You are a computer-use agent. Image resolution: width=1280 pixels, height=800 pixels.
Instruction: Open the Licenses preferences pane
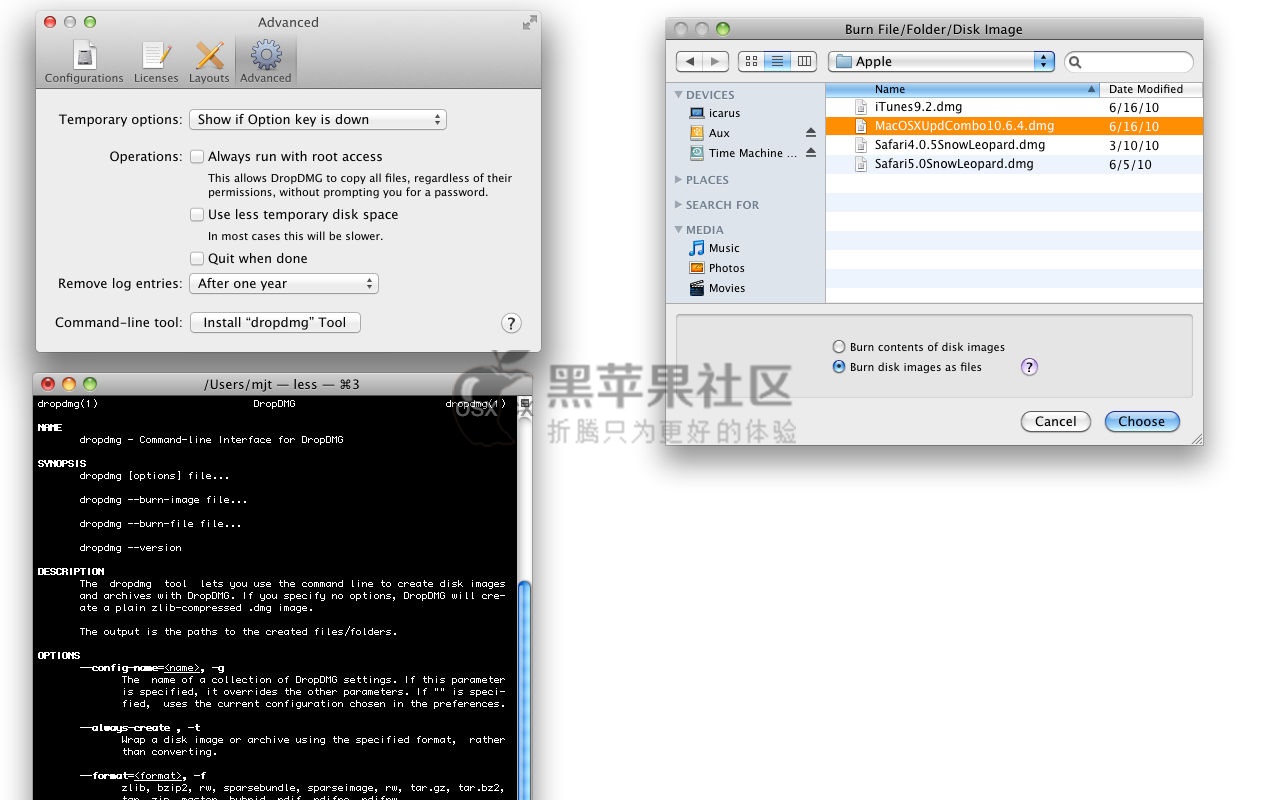click(156, 62)
